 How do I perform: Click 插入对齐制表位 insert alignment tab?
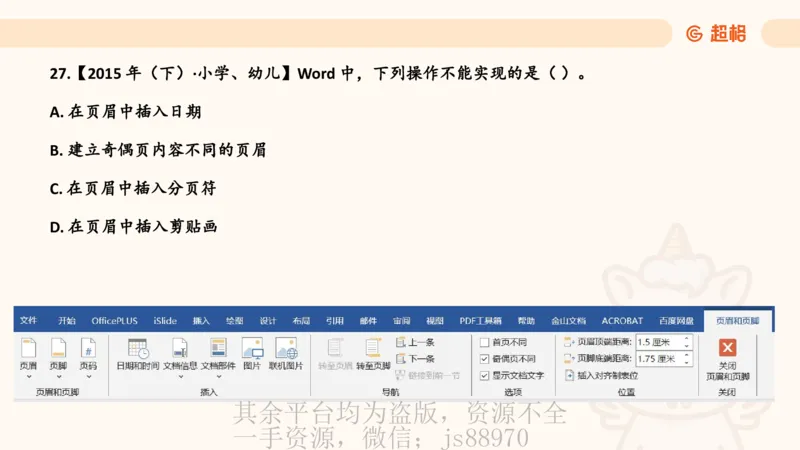(x=602, y=376)
